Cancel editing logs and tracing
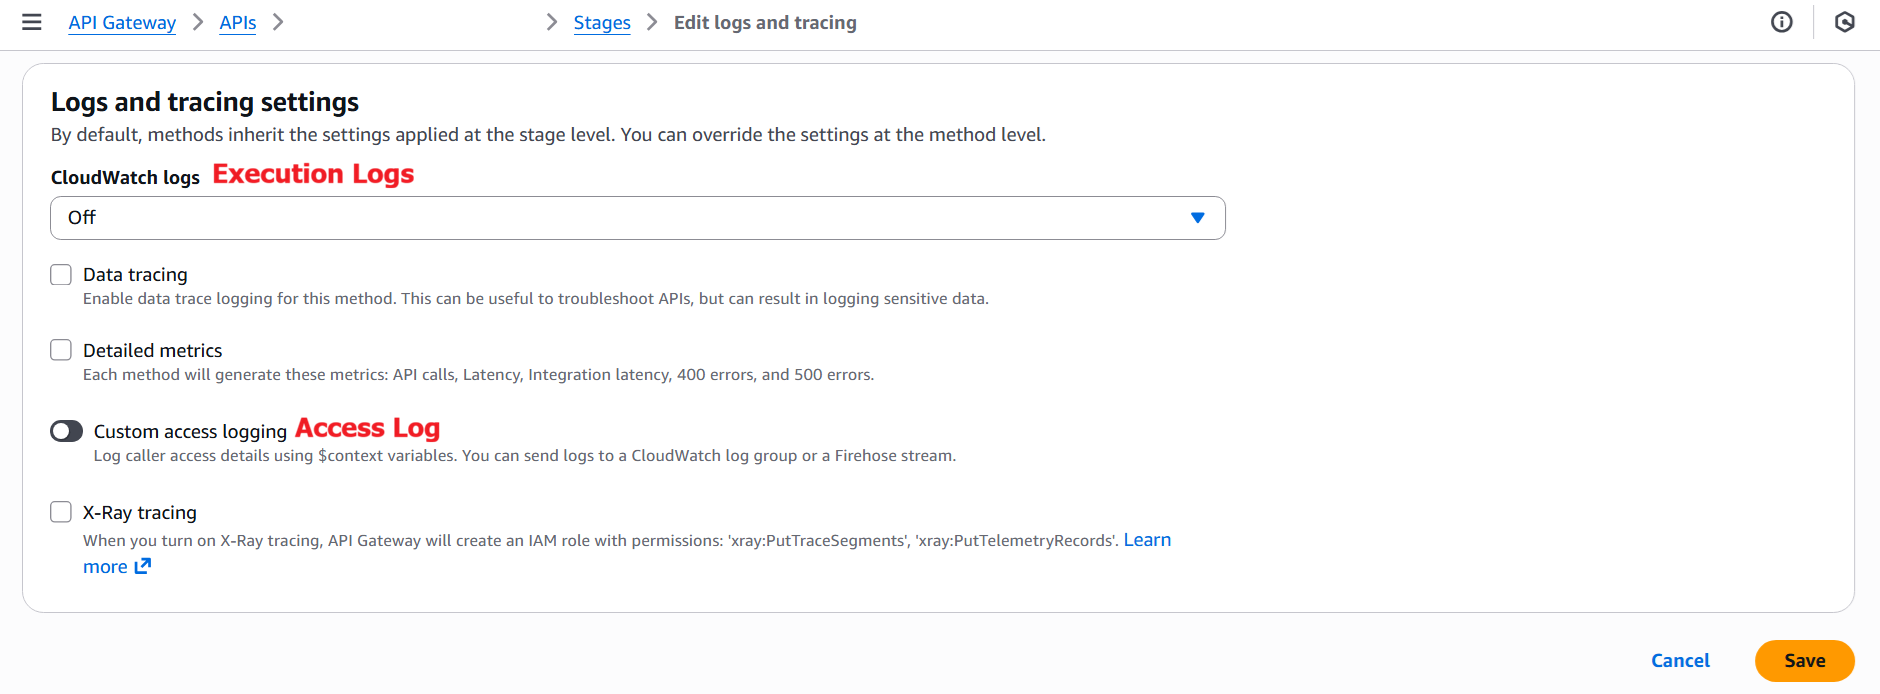The image size is (1880, 694). [1680, 661]
